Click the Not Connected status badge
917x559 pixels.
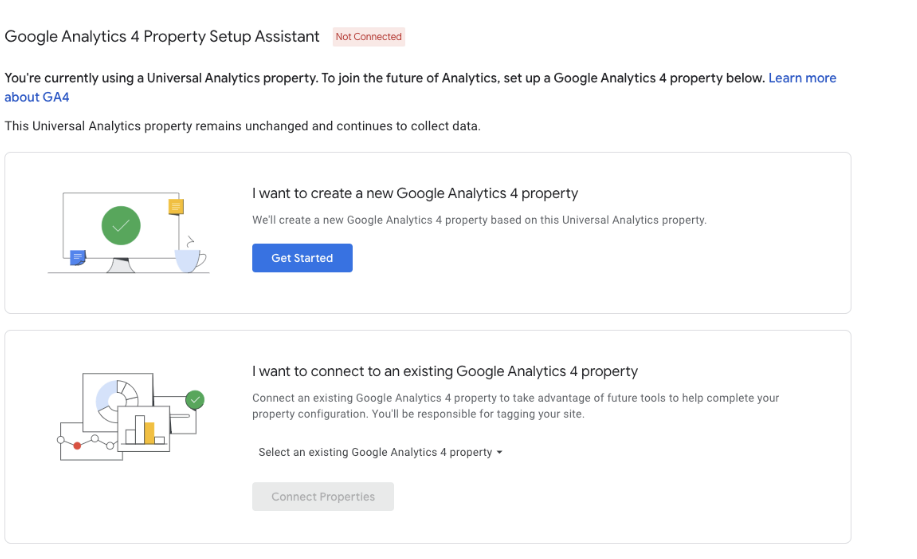click(368, 36)
